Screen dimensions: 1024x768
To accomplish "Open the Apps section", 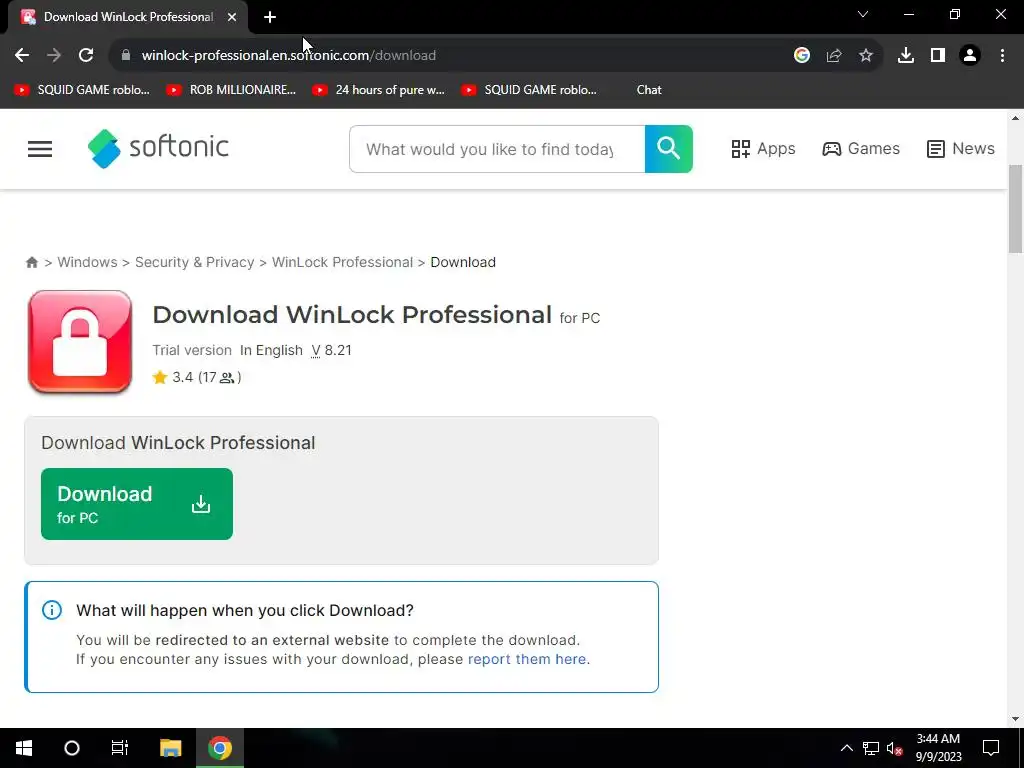I will tap(763, 149).
